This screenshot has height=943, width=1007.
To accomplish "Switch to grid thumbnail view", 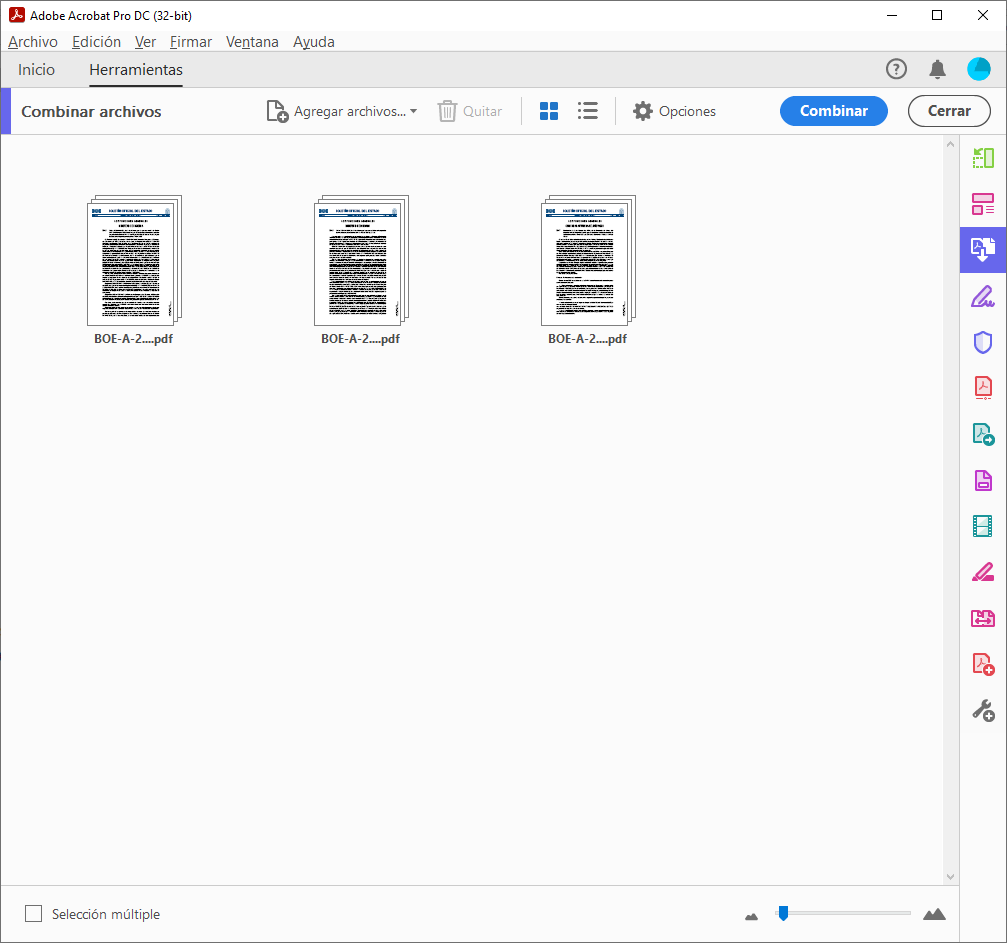I will tap(548, 111).
